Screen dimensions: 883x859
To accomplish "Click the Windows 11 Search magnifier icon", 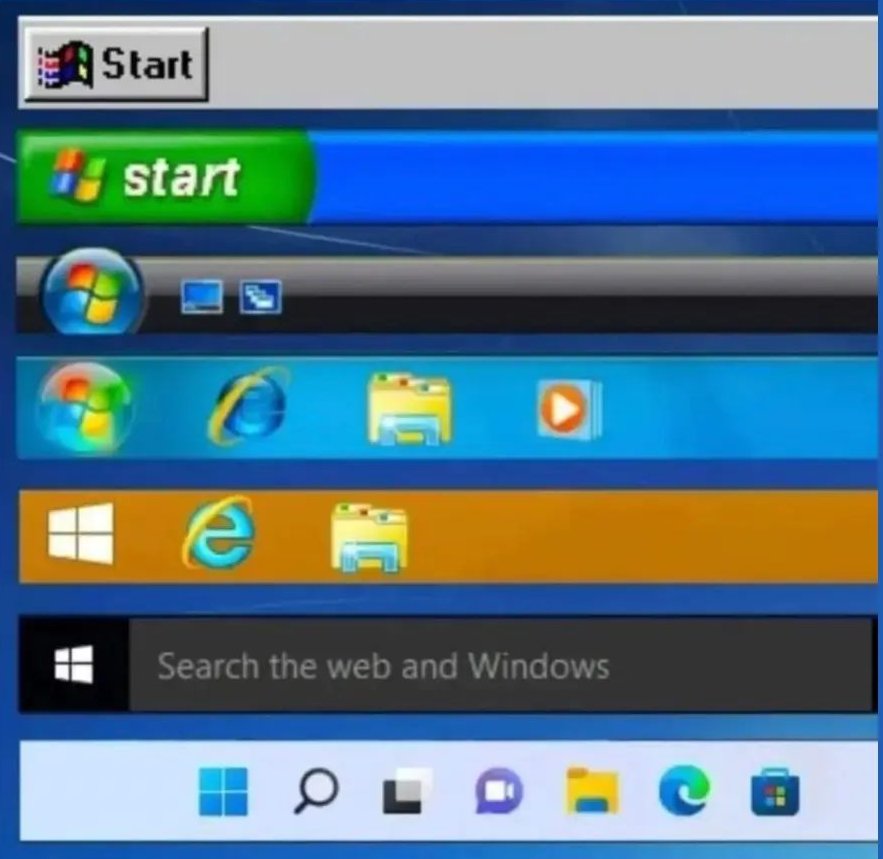I will tap(316, 791).
